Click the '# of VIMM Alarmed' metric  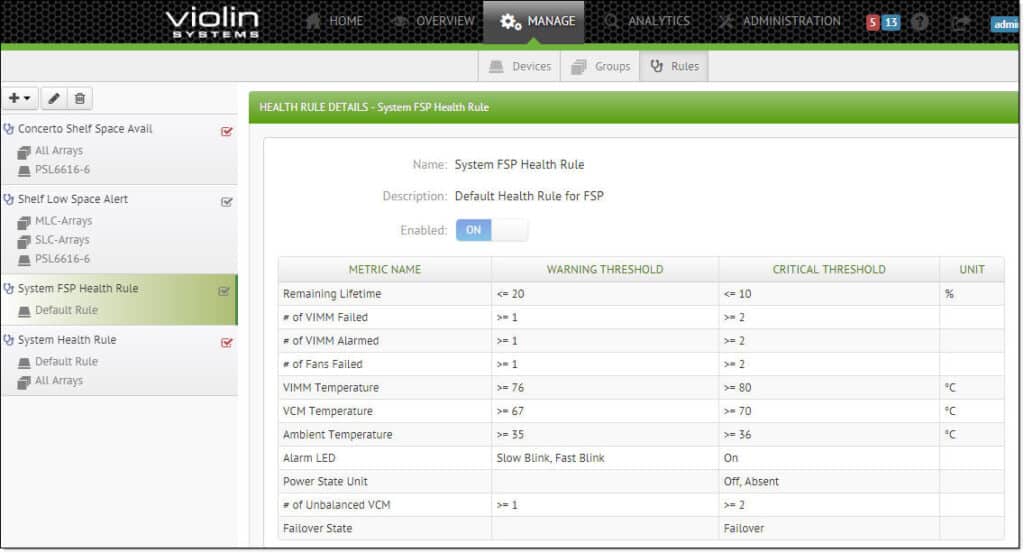330,341
